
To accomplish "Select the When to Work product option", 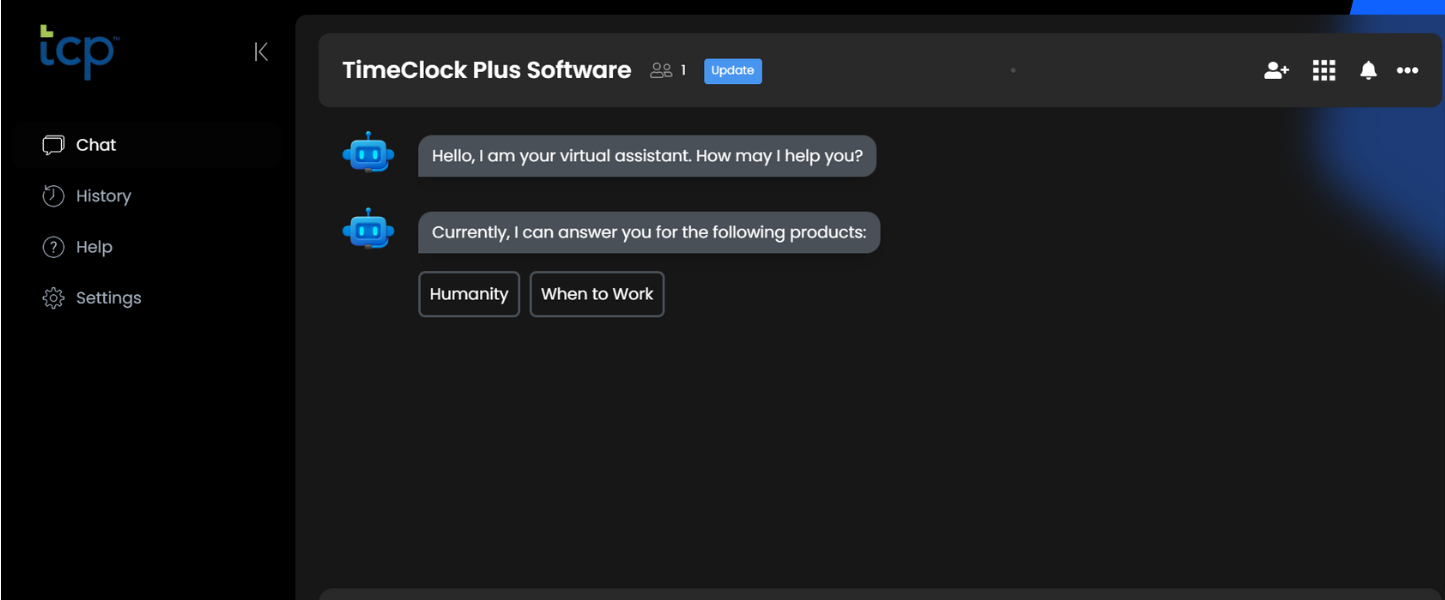I will point(597,294).
